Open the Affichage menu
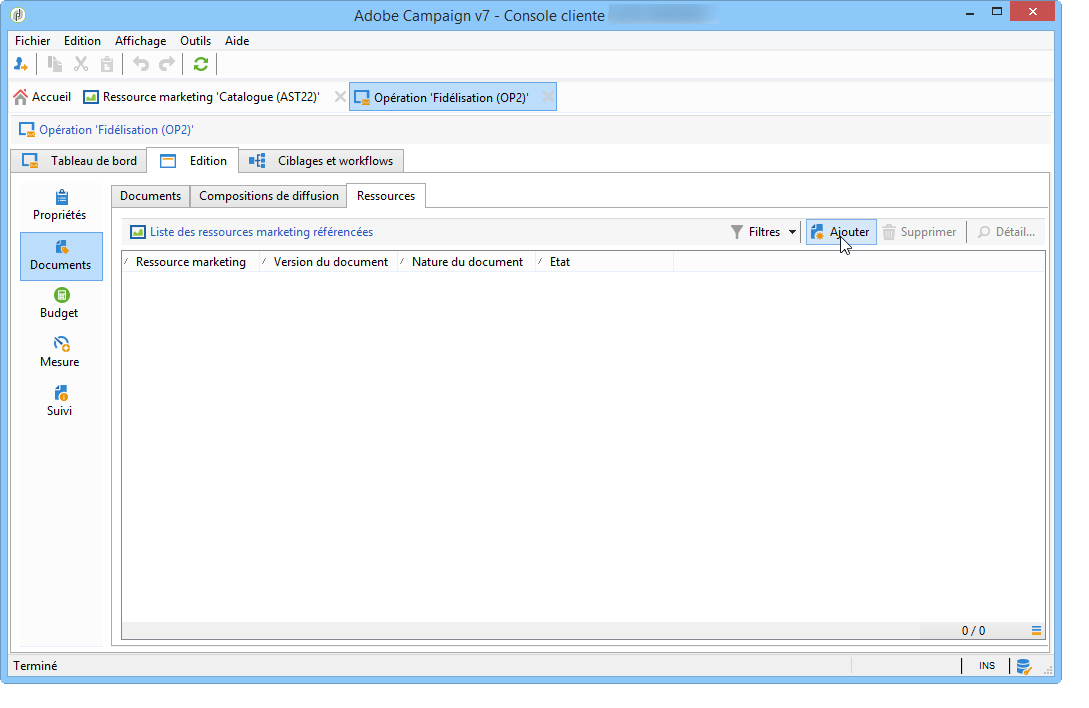The height and width of the screenshot is (708, 1089). (x=140, y=41)
